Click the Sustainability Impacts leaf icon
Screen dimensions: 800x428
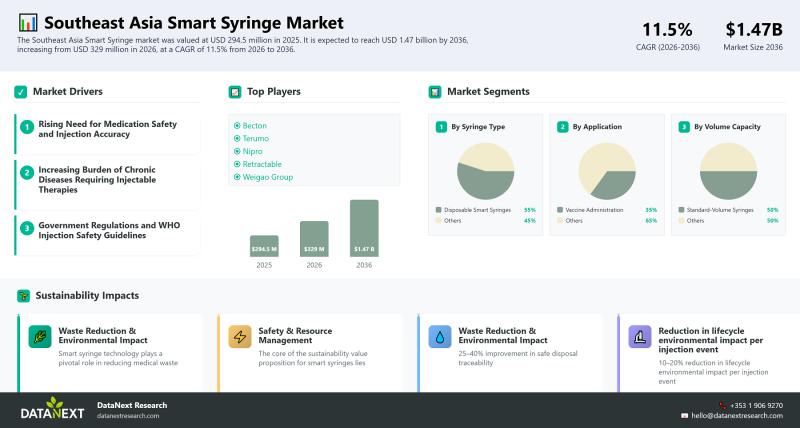(x=22, y=296)
